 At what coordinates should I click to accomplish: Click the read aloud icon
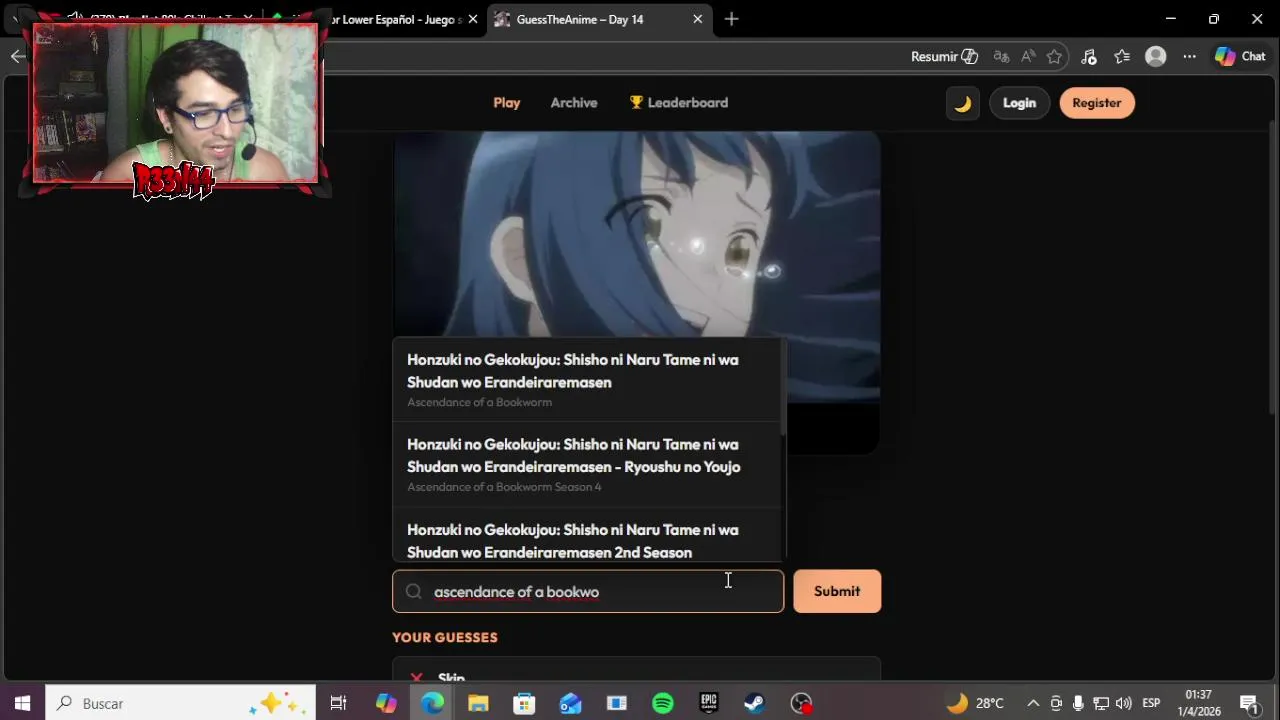tap(1027, 57)
